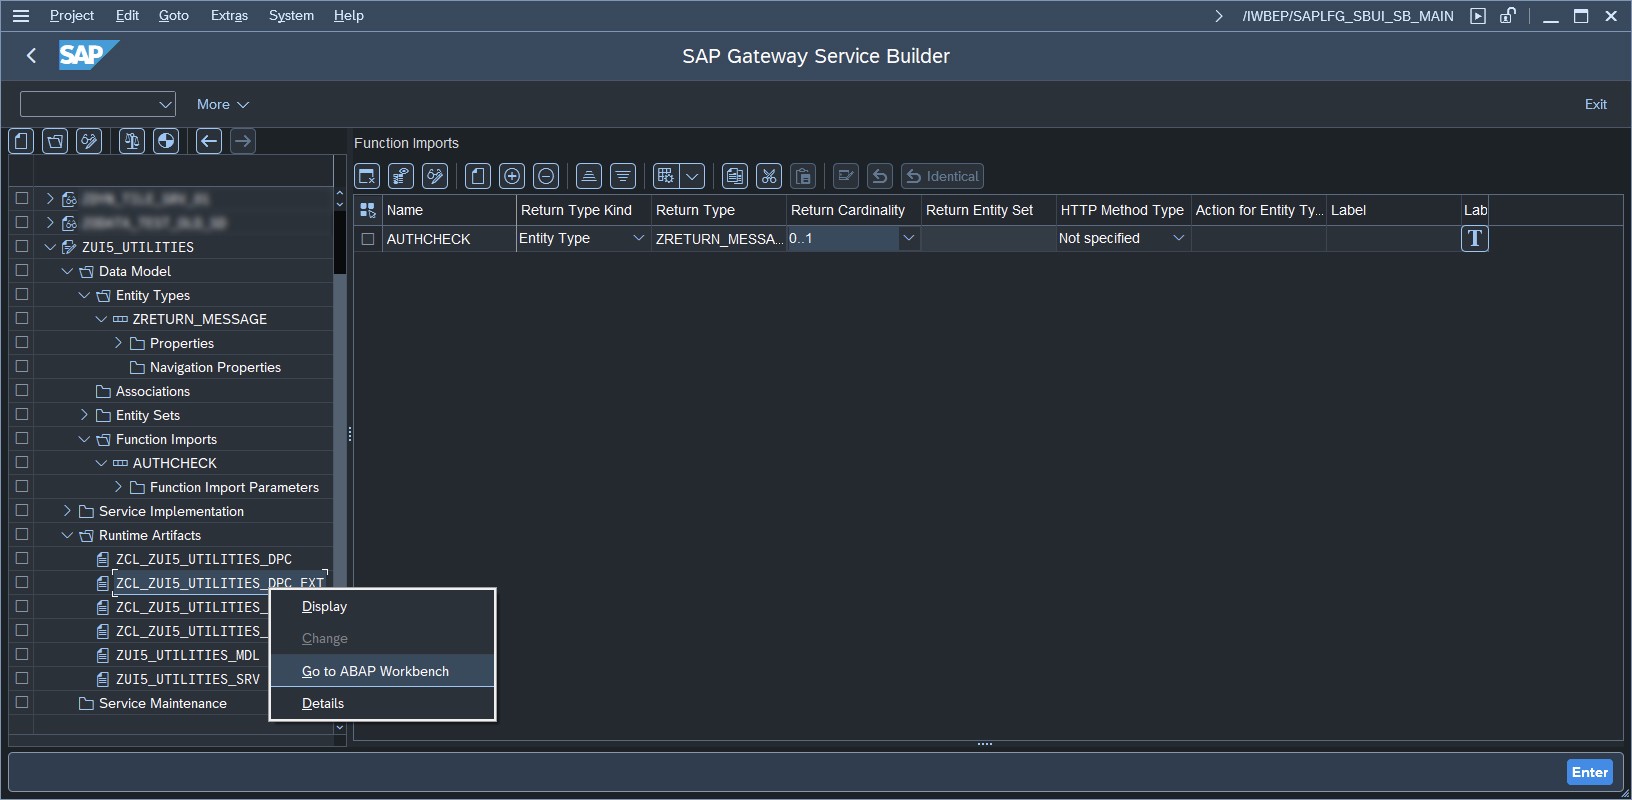Screen dimensions: 1632x800
Task: Click the display details icon in grid toolbar
Action: 401,177
